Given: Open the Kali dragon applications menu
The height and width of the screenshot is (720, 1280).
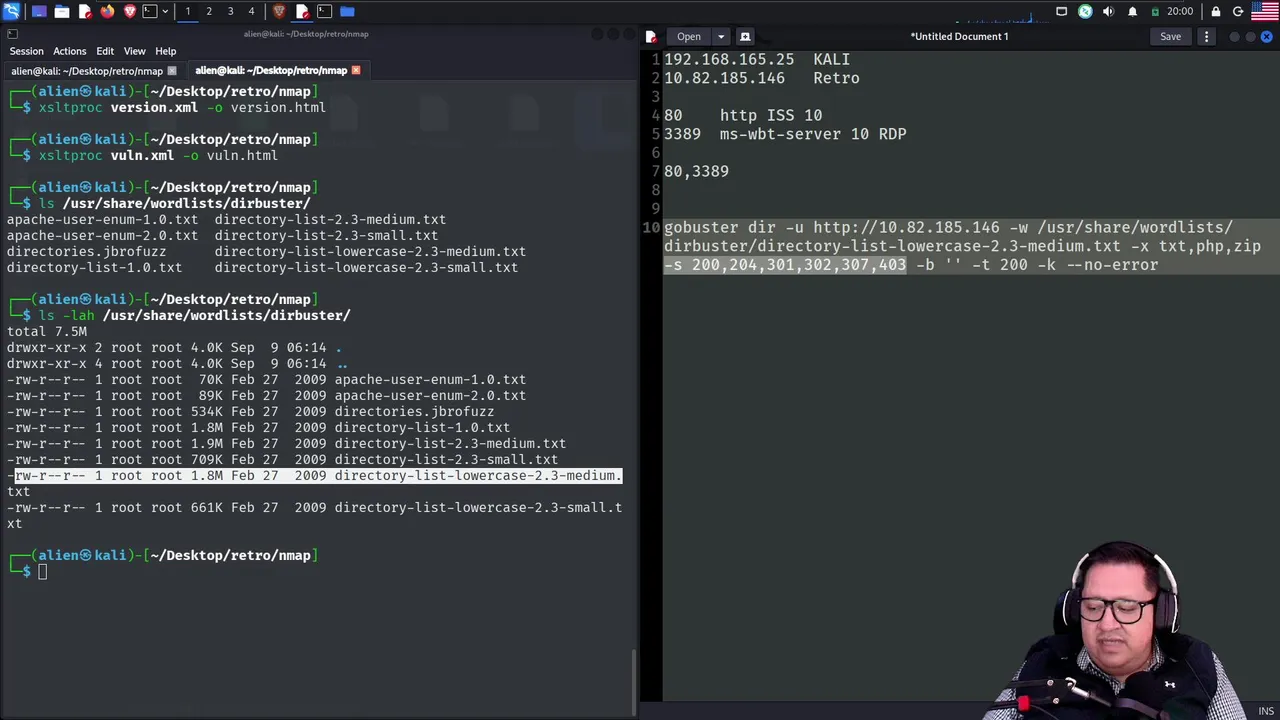Looking at the screenshot, I should 12,11.
